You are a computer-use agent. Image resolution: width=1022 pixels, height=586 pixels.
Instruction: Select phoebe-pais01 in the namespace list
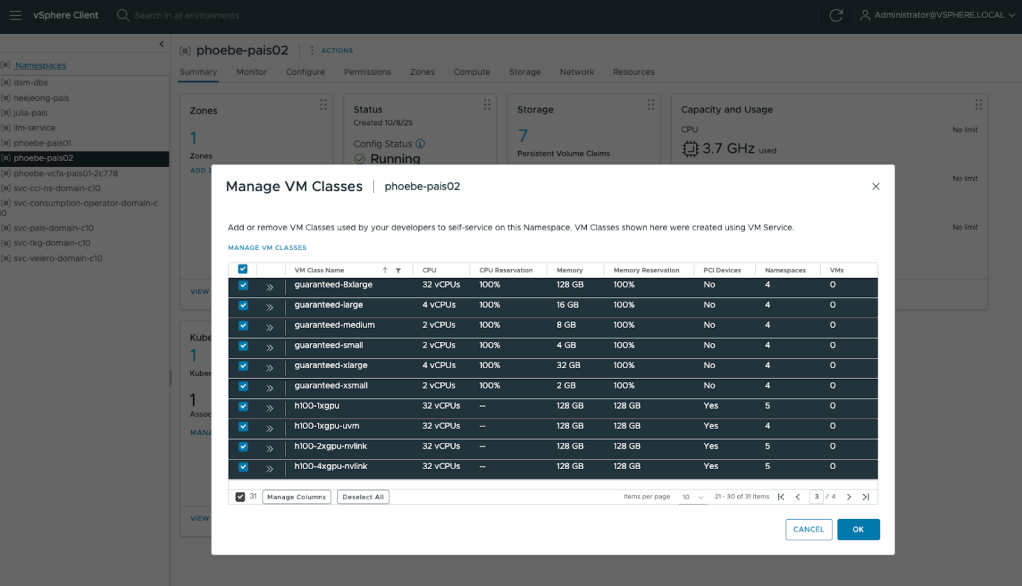[x=42, y=143]
